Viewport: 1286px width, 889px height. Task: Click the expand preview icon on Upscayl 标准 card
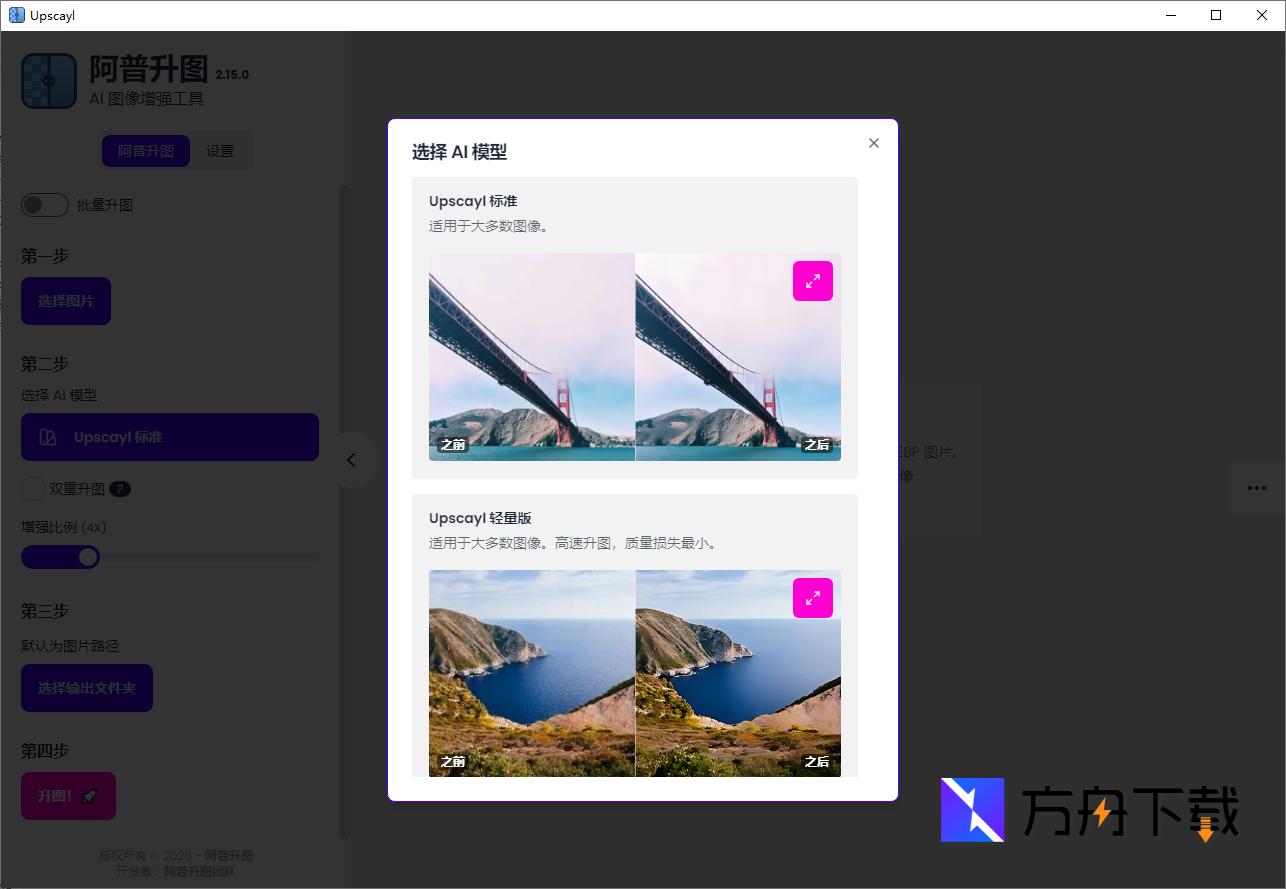click(x=812, y=281)
